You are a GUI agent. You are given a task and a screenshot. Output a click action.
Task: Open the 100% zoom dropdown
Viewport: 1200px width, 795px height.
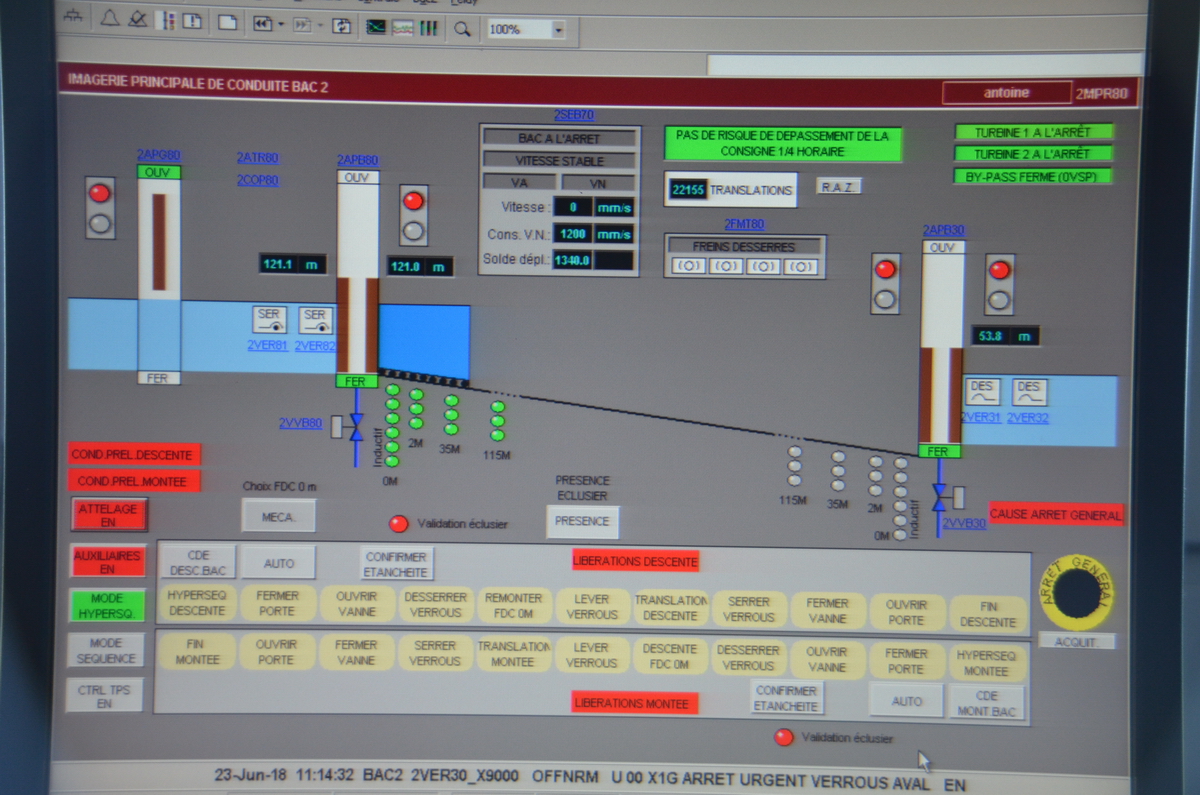557,30
